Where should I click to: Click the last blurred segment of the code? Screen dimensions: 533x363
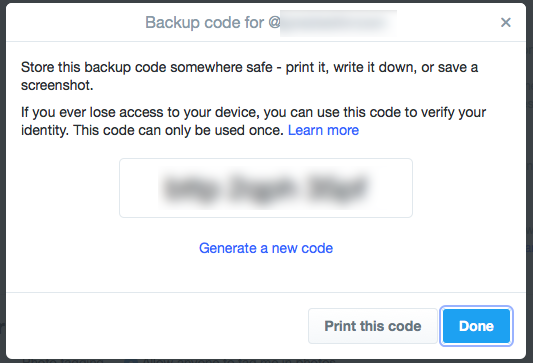pyautogui.click(x=336, y=188)
